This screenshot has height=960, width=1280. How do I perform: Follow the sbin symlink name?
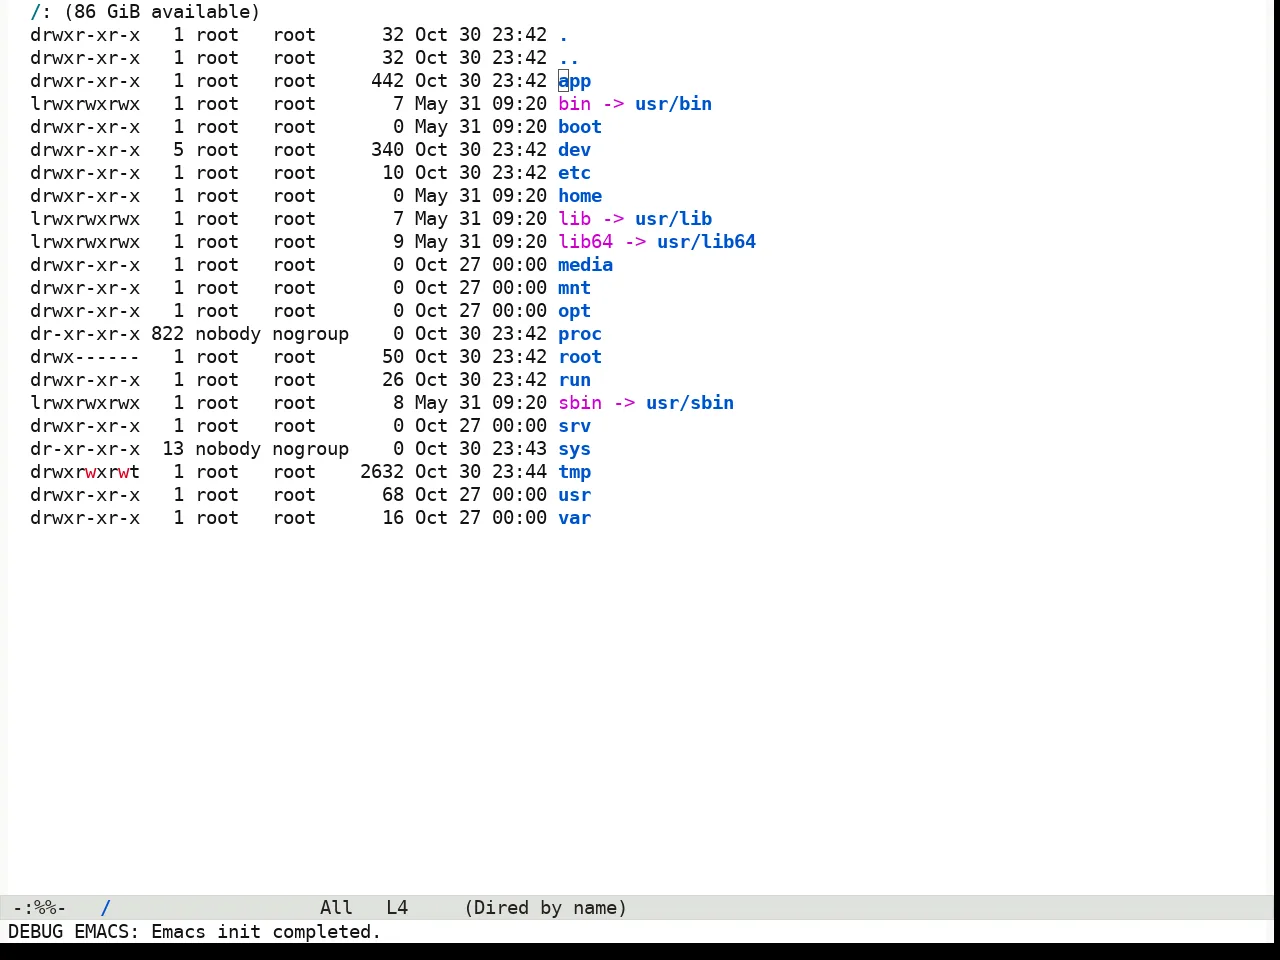pos(580,403)
